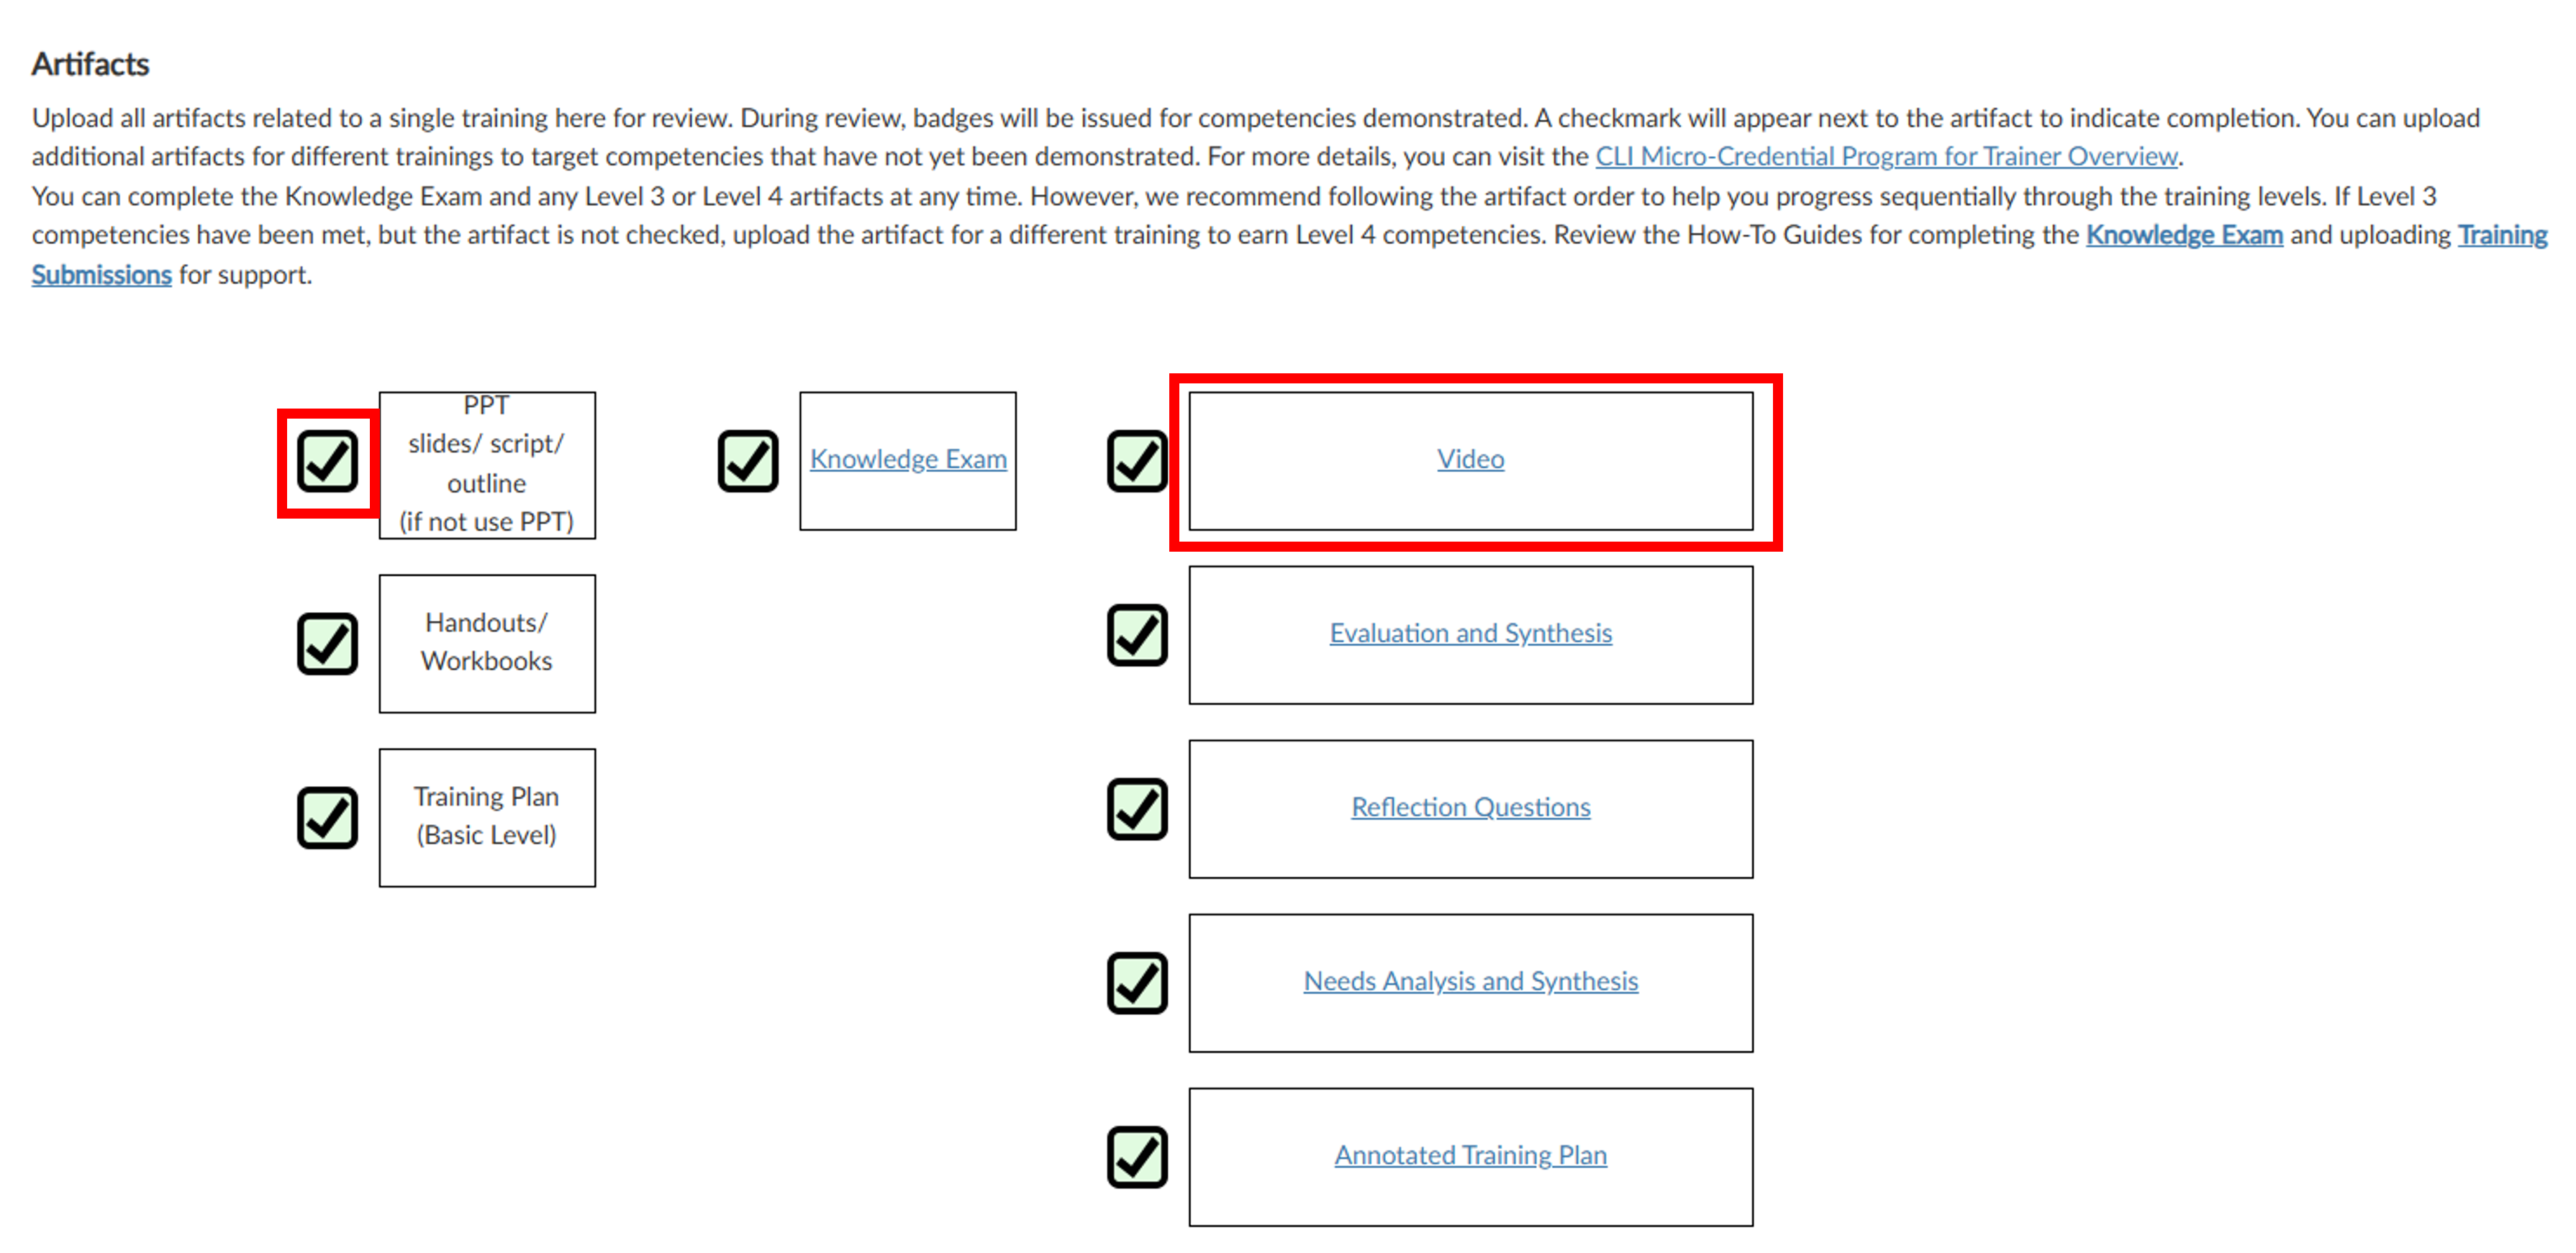Open the Annotated Training Plan link
Viewport: 2576px width, 1253px height.
(1470, 1155)
